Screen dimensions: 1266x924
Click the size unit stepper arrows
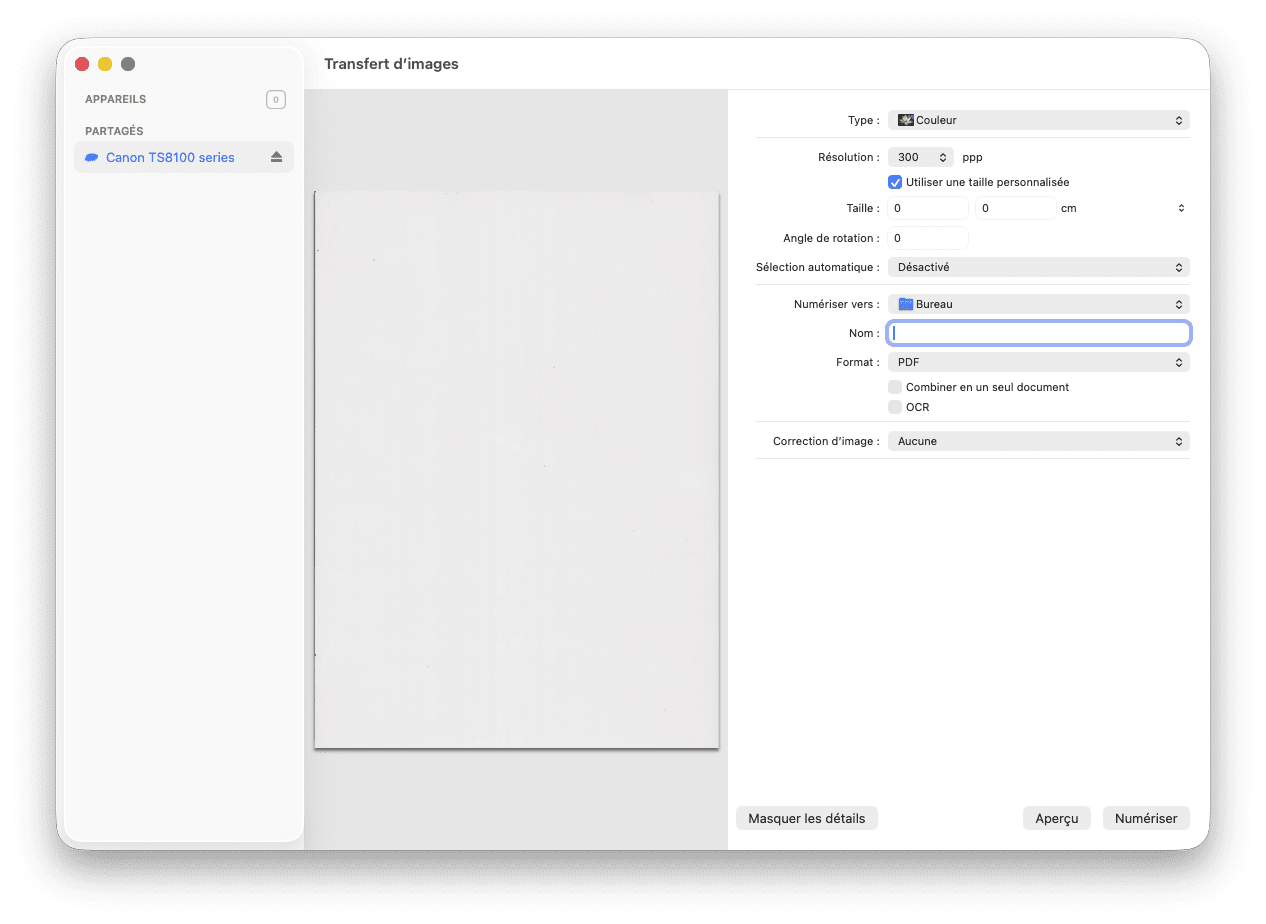(x=1181, y=208)
